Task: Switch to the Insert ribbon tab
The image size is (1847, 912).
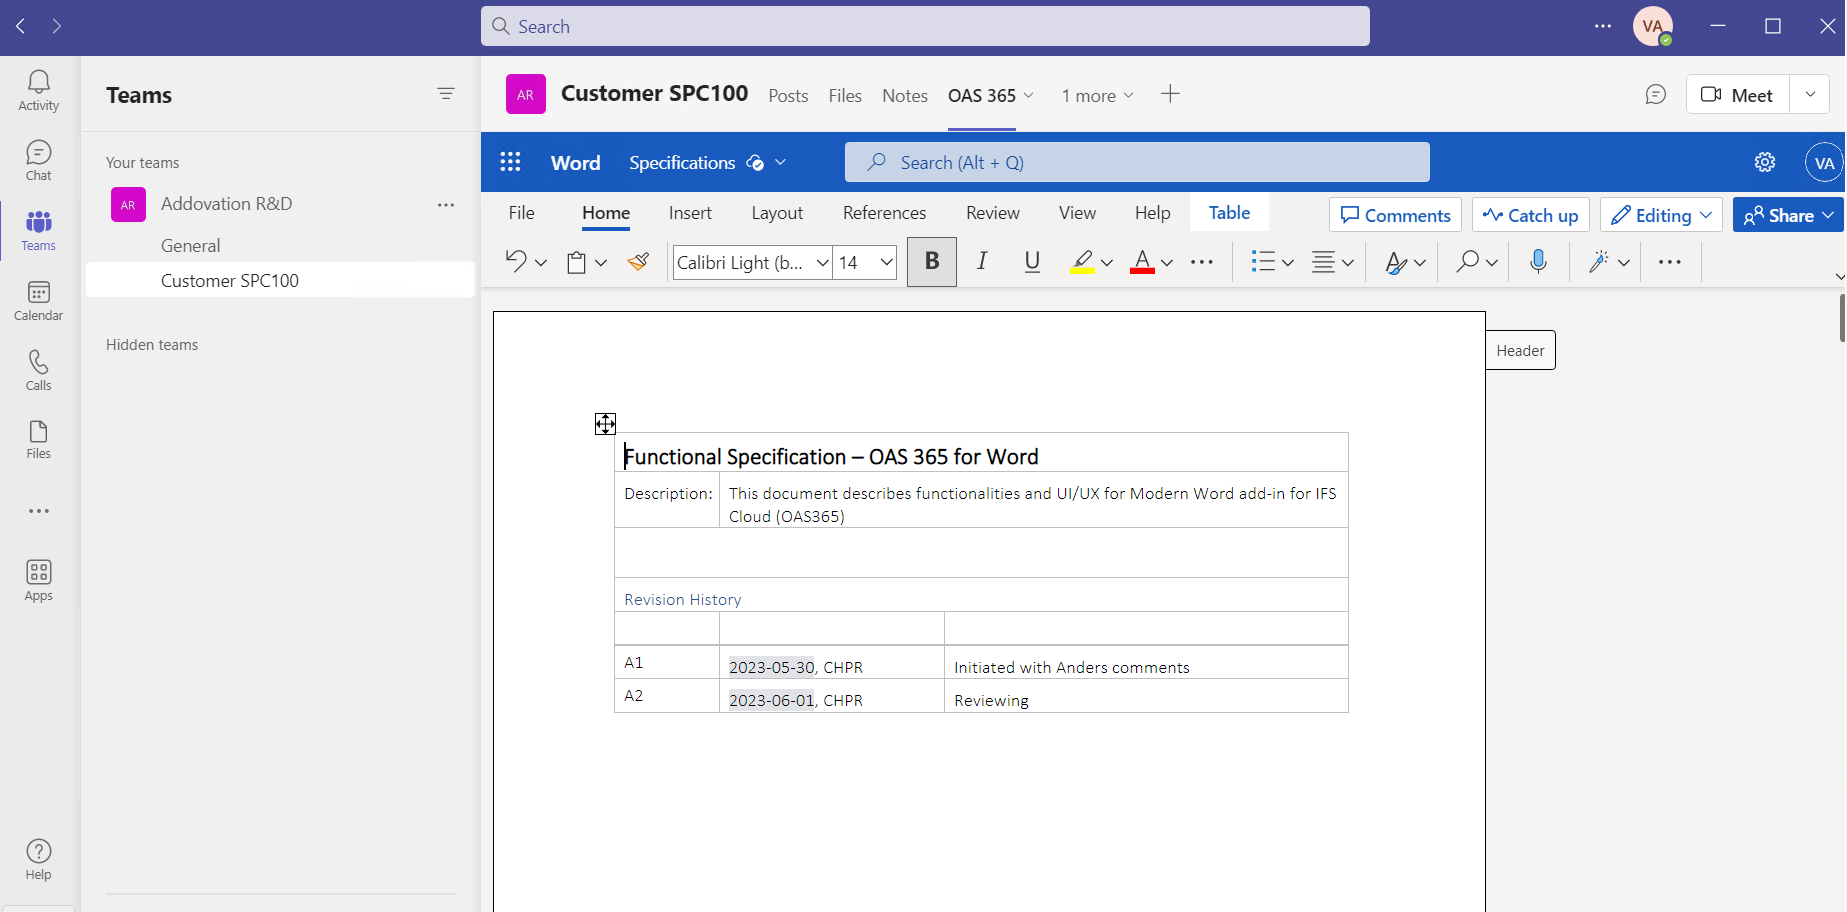Action: click(690, 213)
